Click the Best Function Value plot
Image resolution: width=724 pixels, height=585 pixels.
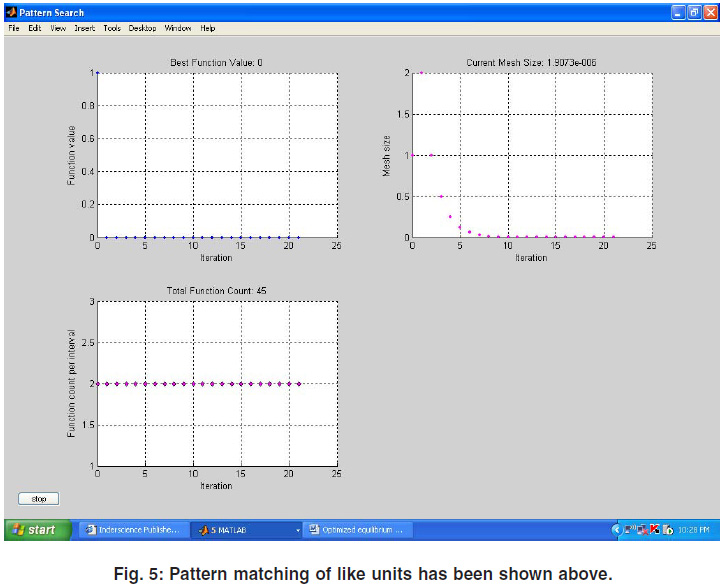pos(216,155)
